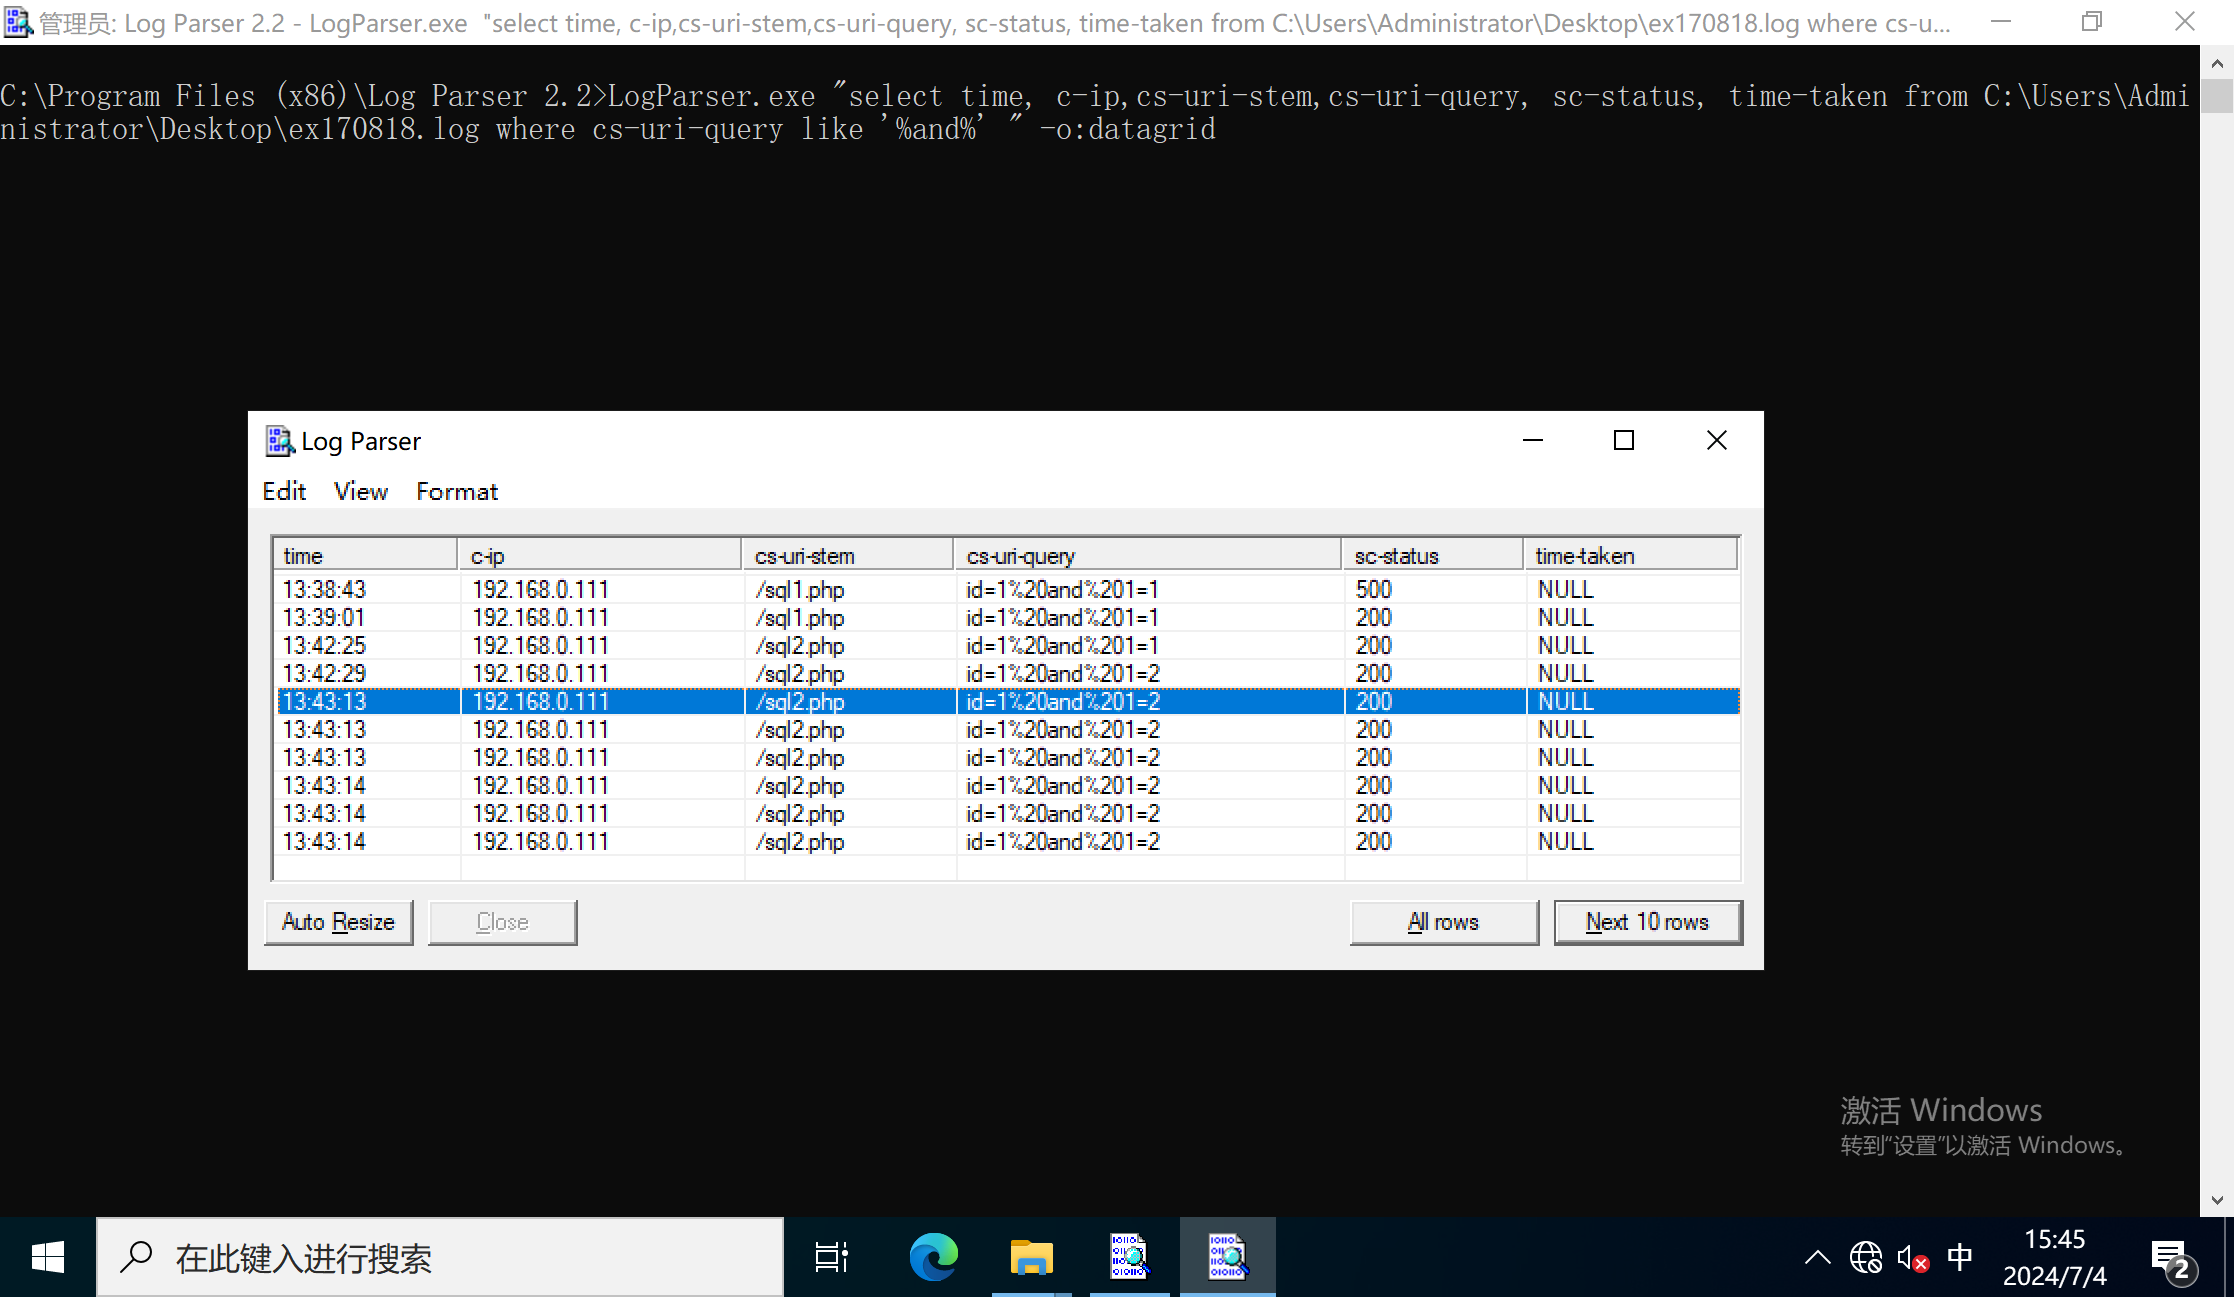Open the notification center icon

point(2172,1258)
